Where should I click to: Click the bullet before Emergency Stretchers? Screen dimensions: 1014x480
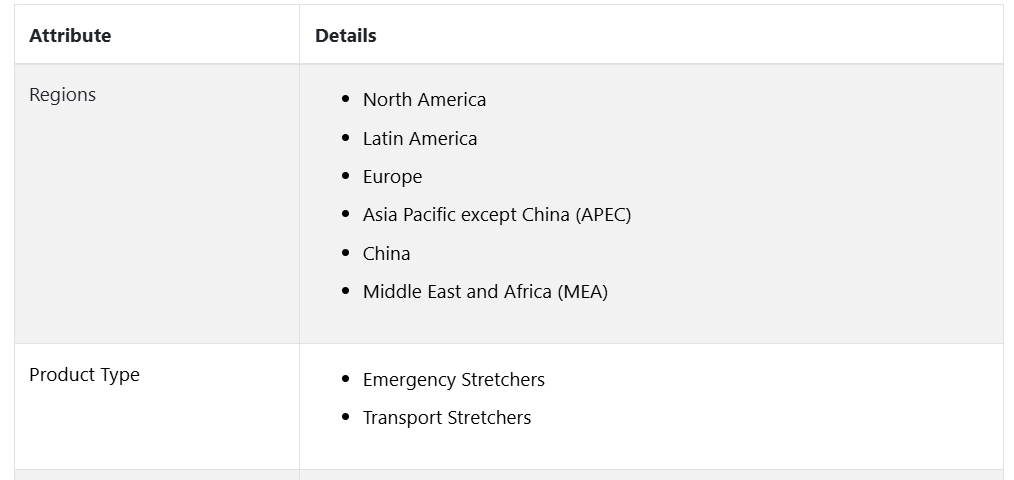click(345, 379)
